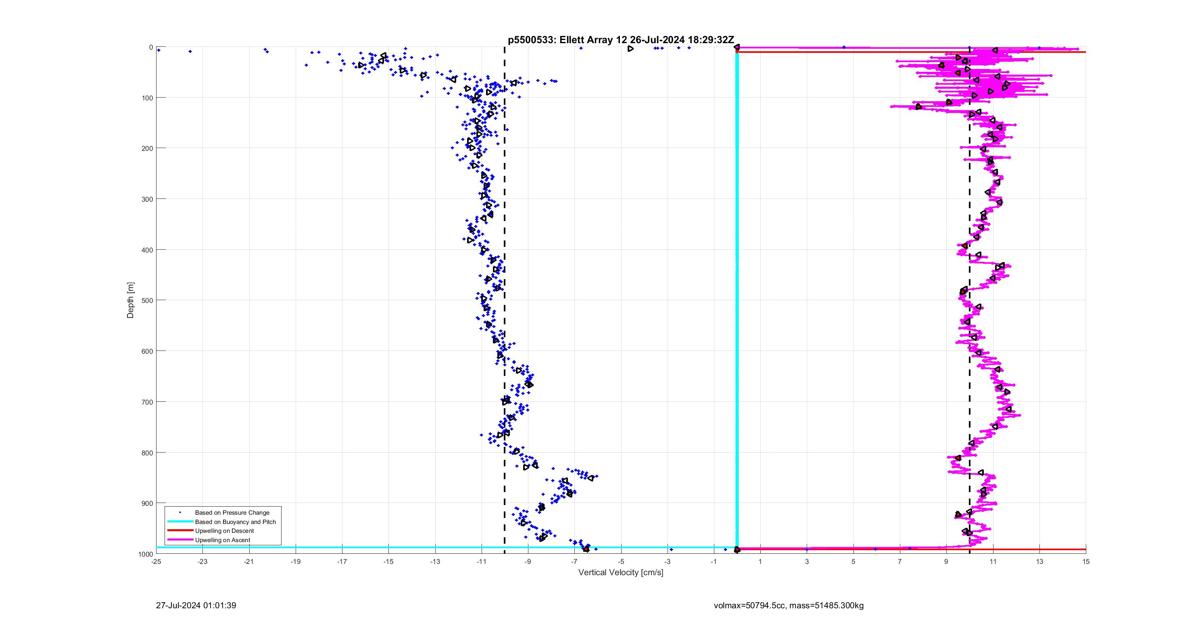Click the velocity tick label -7
Viewport: 1200px width, 622px height.
(574, 562)
